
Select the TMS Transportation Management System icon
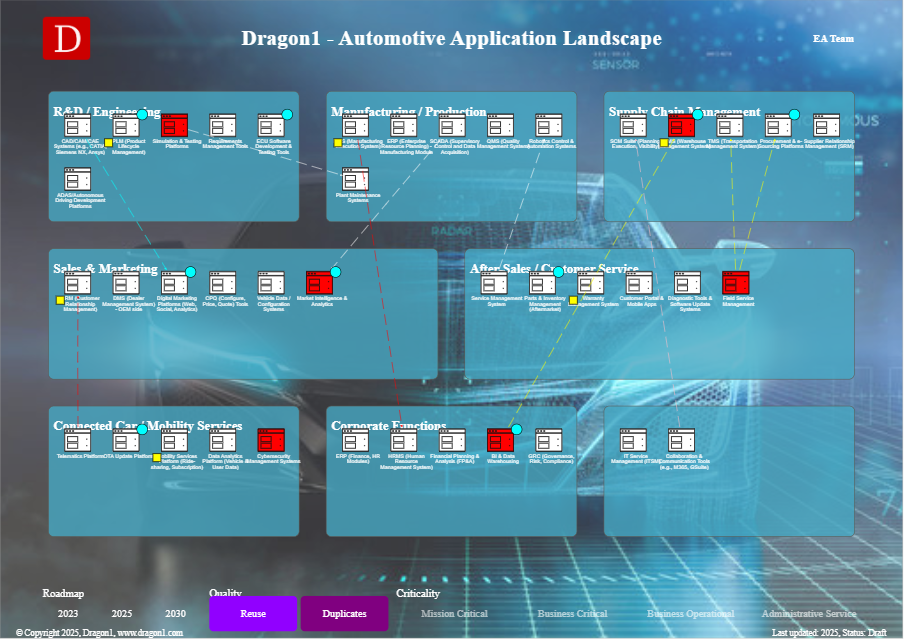pos(730,125)
